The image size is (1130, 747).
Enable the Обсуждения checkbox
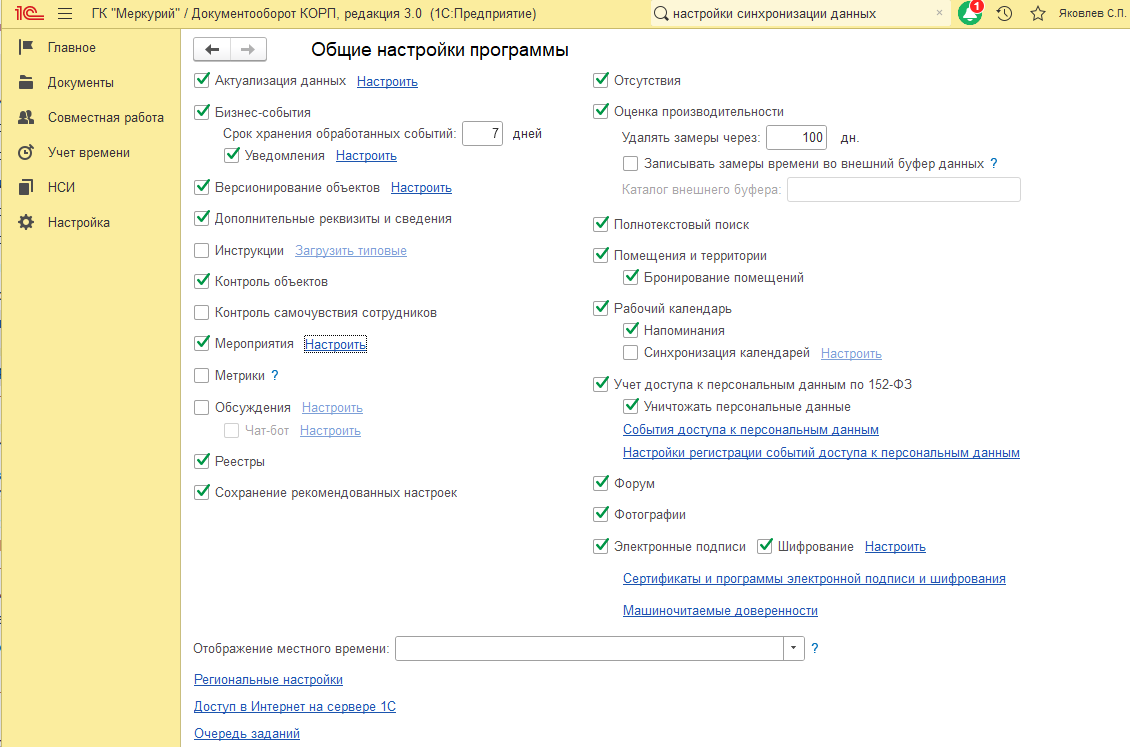pyautogui.click(x=202, y=408)
